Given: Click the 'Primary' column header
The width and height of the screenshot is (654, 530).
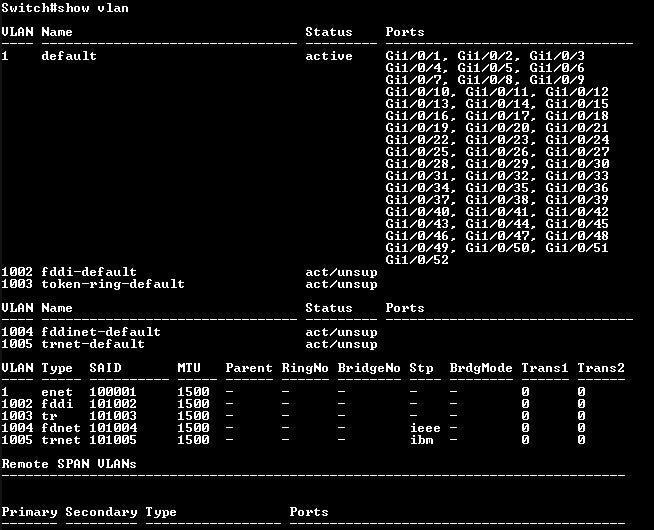Looking at the screenshot, I should [29, 512].
